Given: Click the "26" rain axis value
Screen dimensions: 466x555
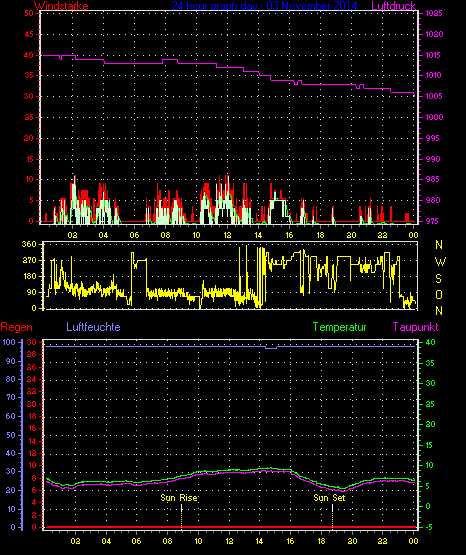Looking at the screenshot, I should click(x=31, y=367).
